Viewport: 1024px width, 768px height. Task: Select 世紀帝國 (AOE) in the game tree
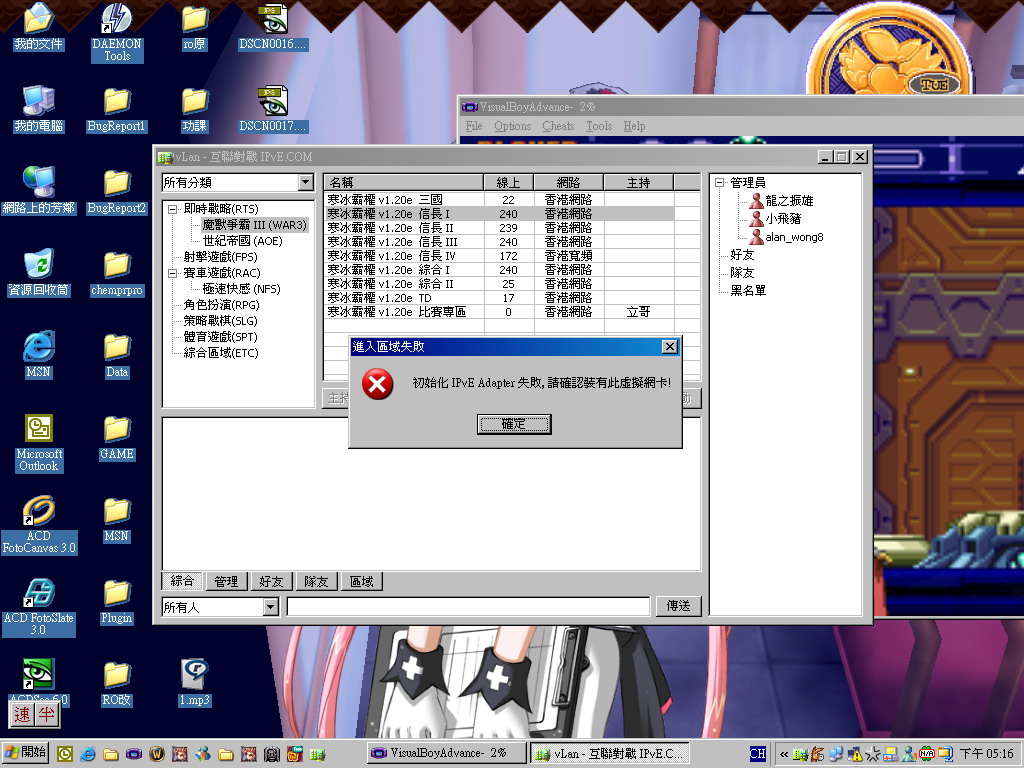242,241
